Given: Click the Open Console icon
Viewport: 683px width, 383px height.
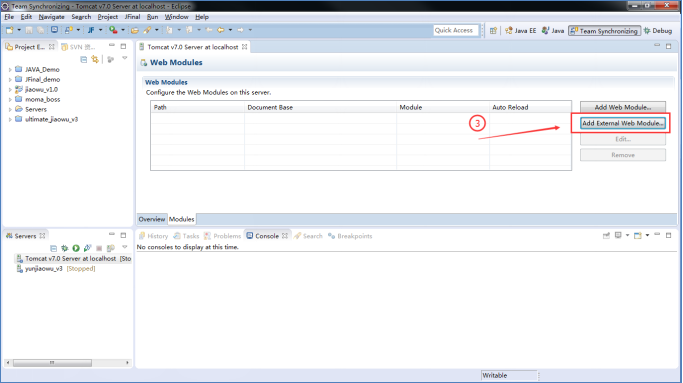Looking at the screenshot, I should [x=638, y=236].
